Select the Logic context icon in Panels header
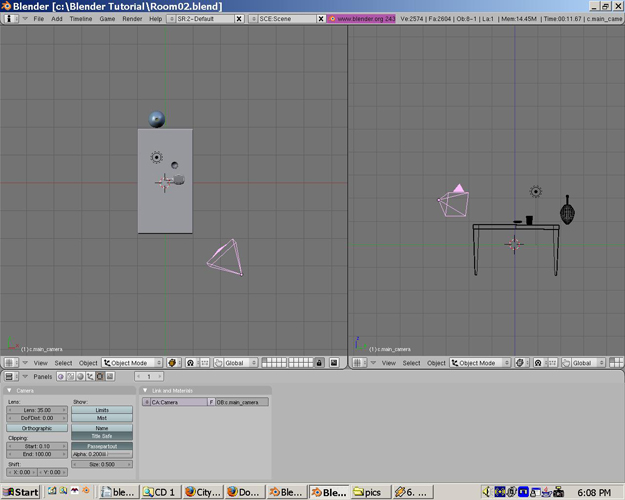 coord(61,376)
